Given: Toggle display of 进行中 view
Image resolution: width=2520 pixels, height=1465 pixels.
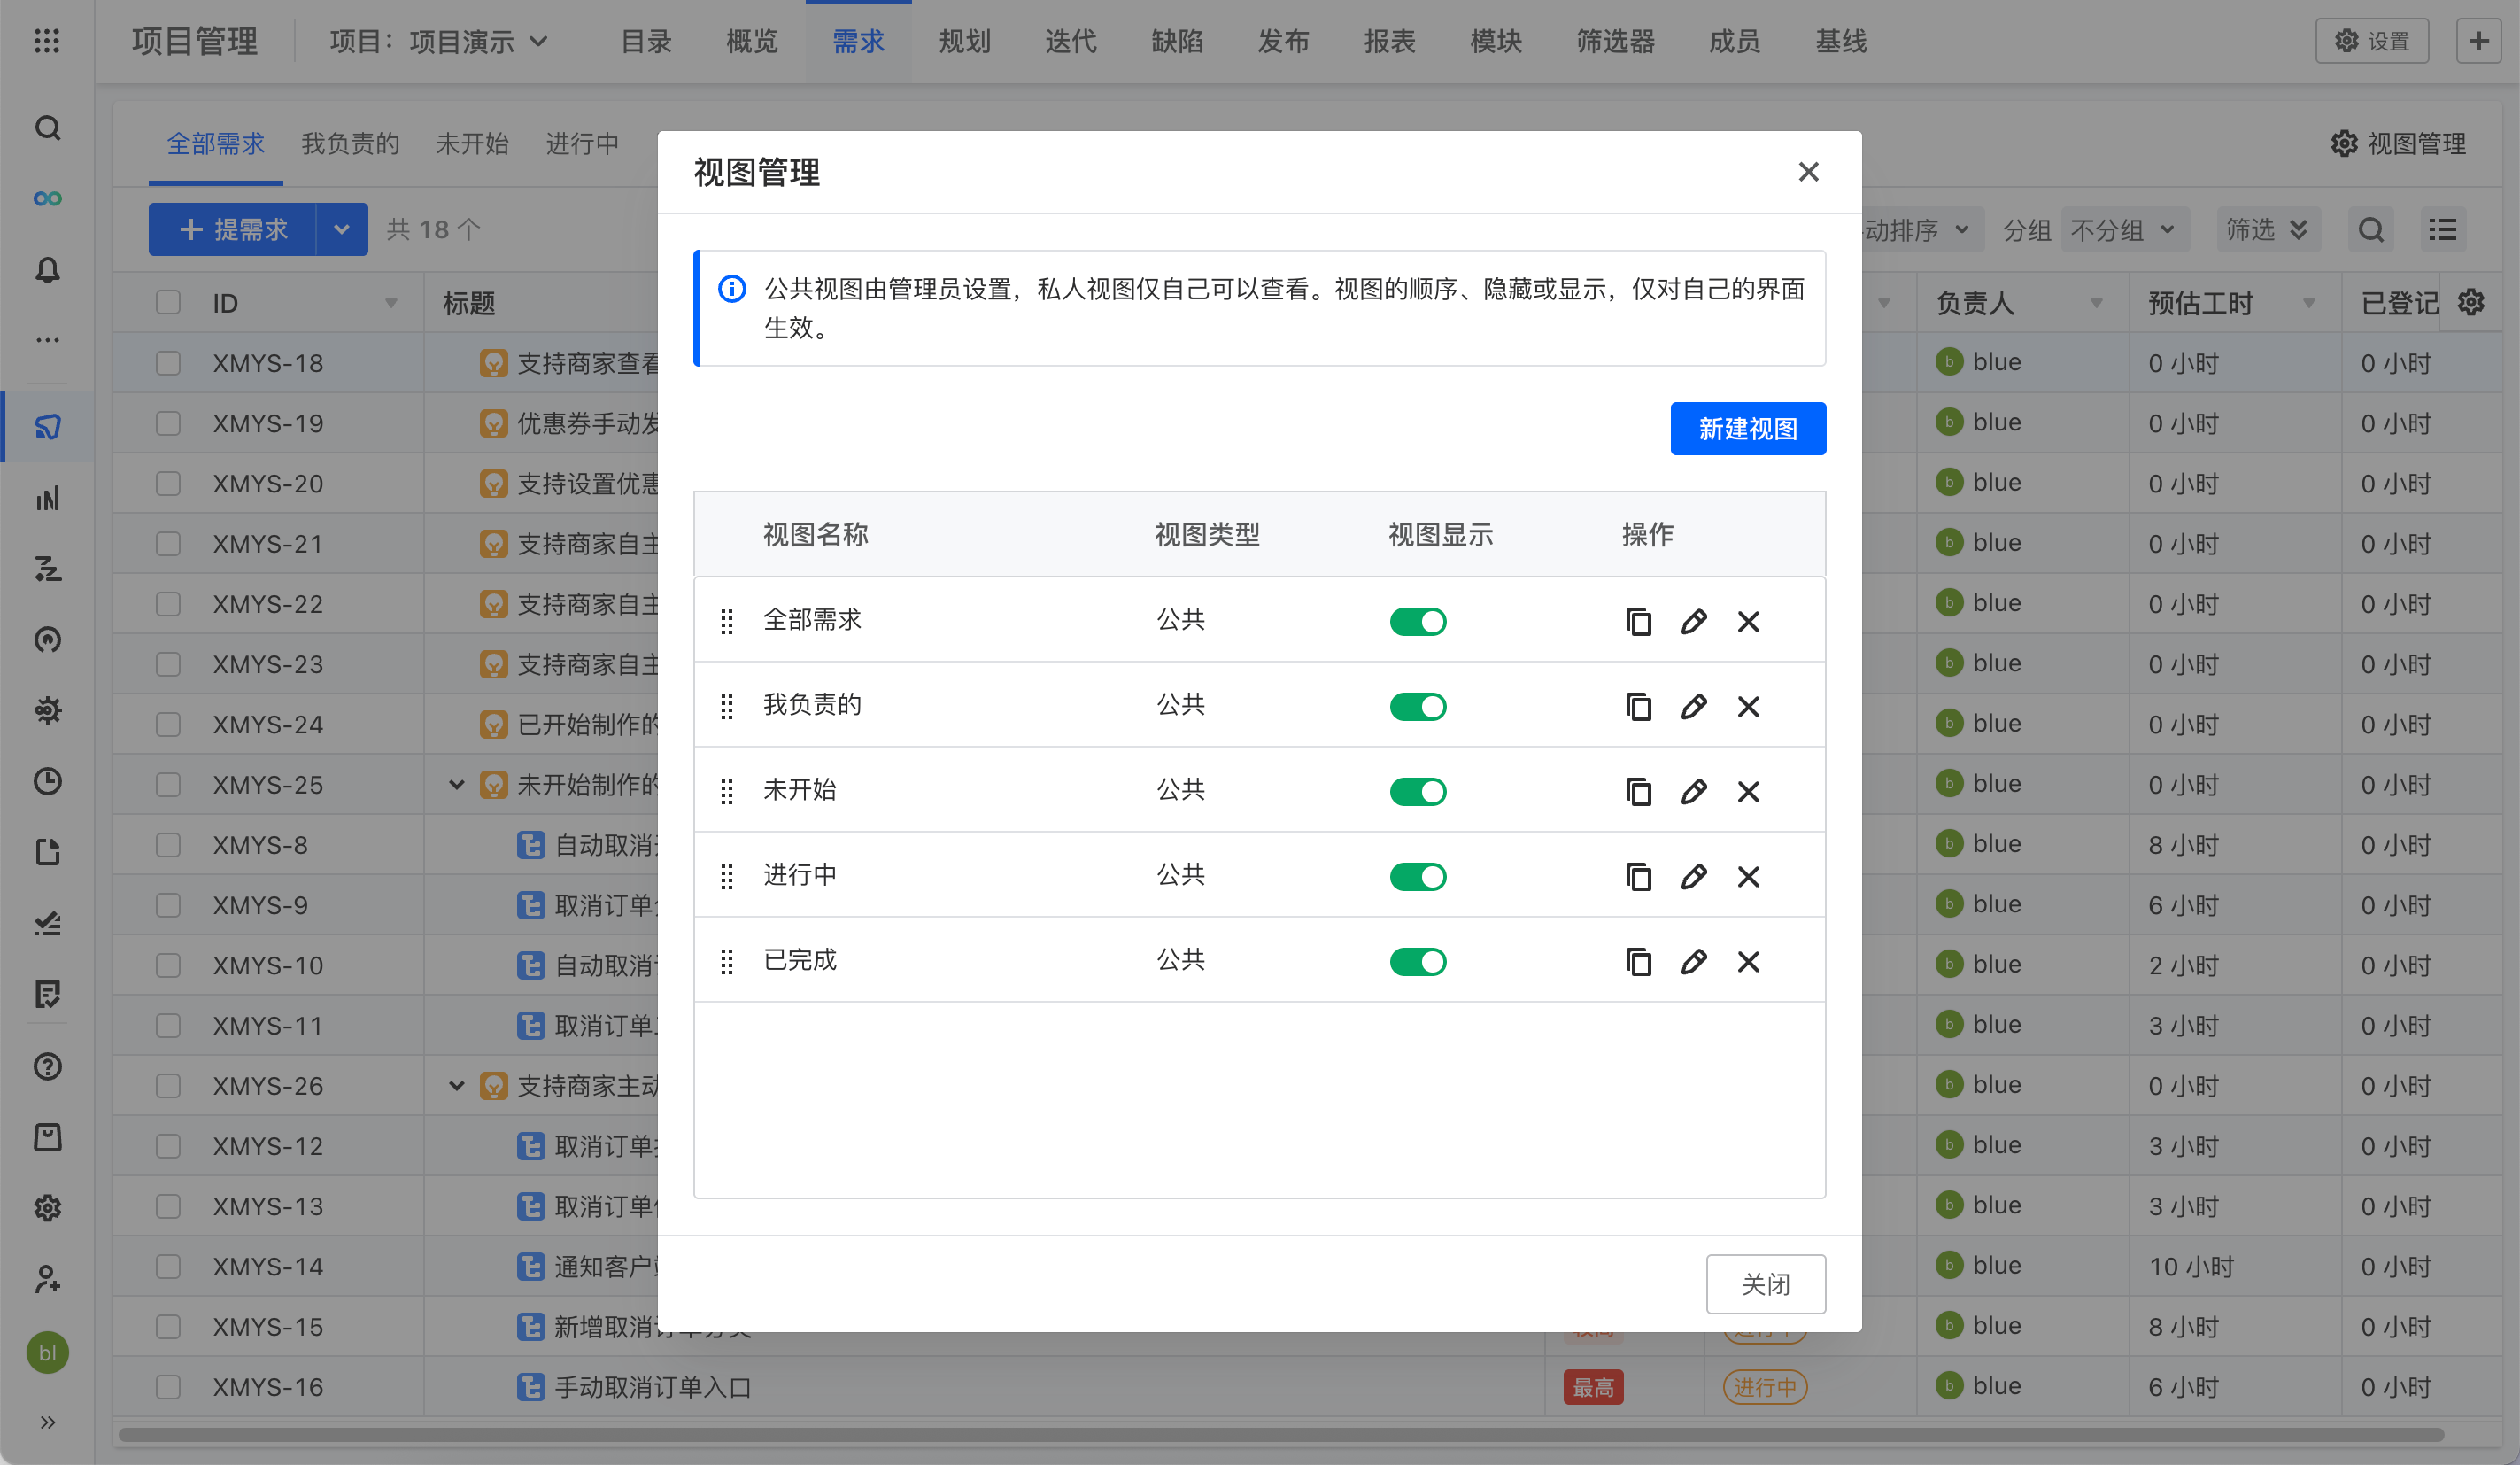Looking at the screenshot, I should tap(1418, 876).
